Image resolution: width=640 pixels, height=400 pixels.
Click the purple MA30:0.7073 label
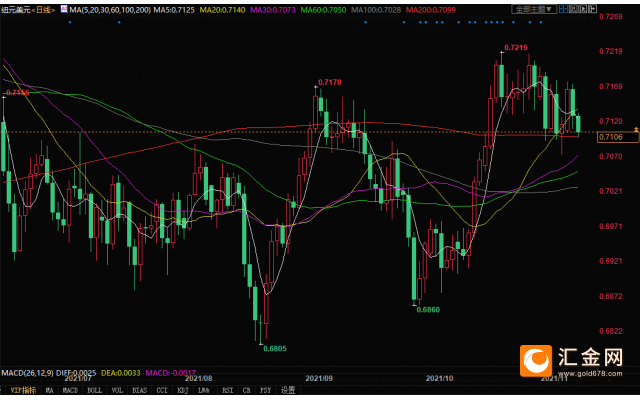(273, 9)
